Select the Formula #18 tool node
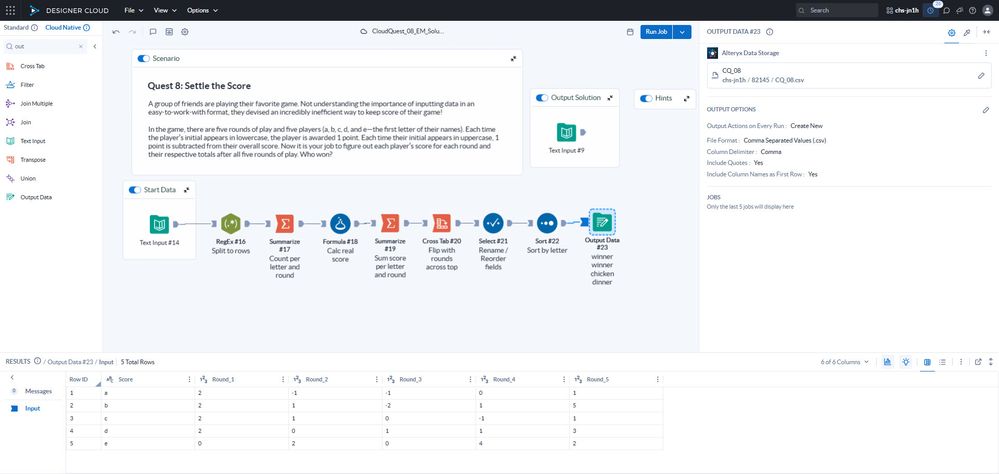 point(340,224)
